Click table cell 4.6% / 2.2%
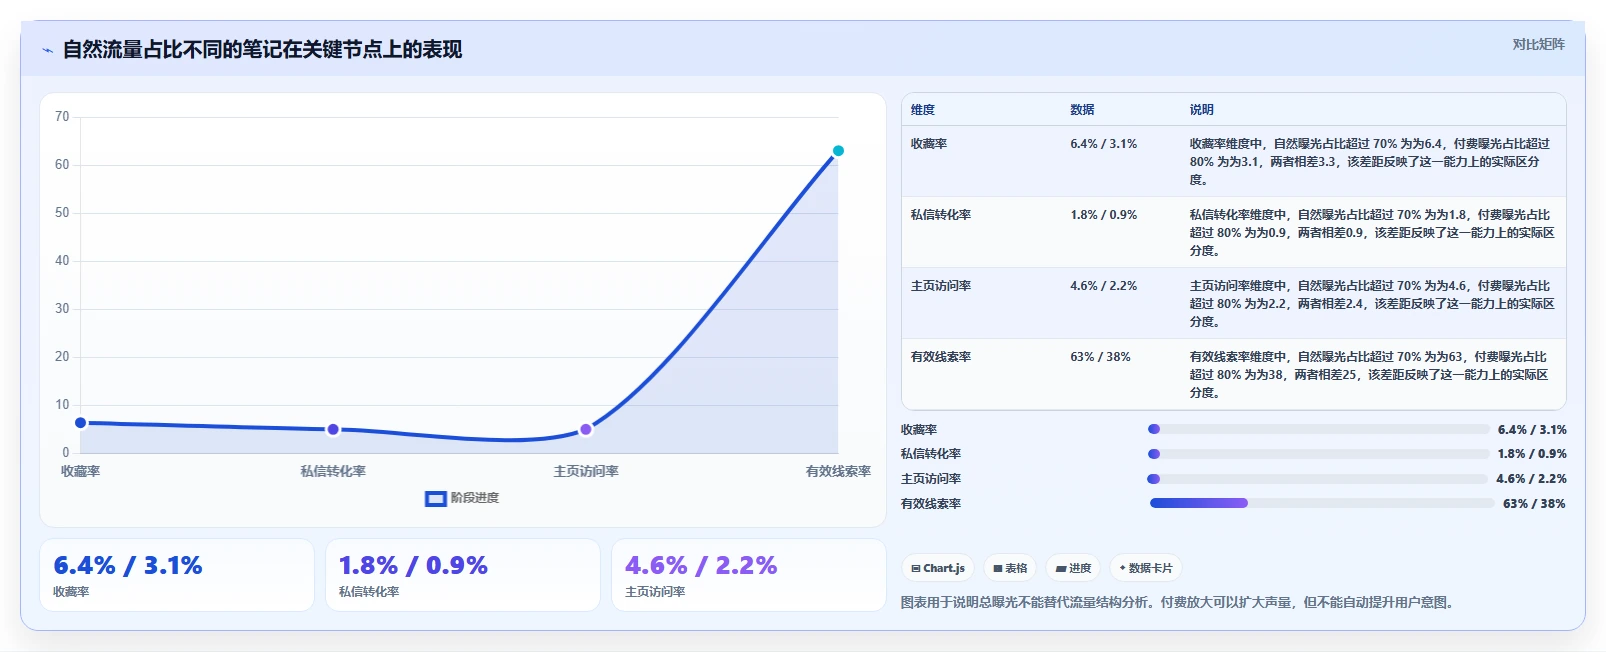The width and height of the screenshot is (1606, 652). tap(1103, 286)
